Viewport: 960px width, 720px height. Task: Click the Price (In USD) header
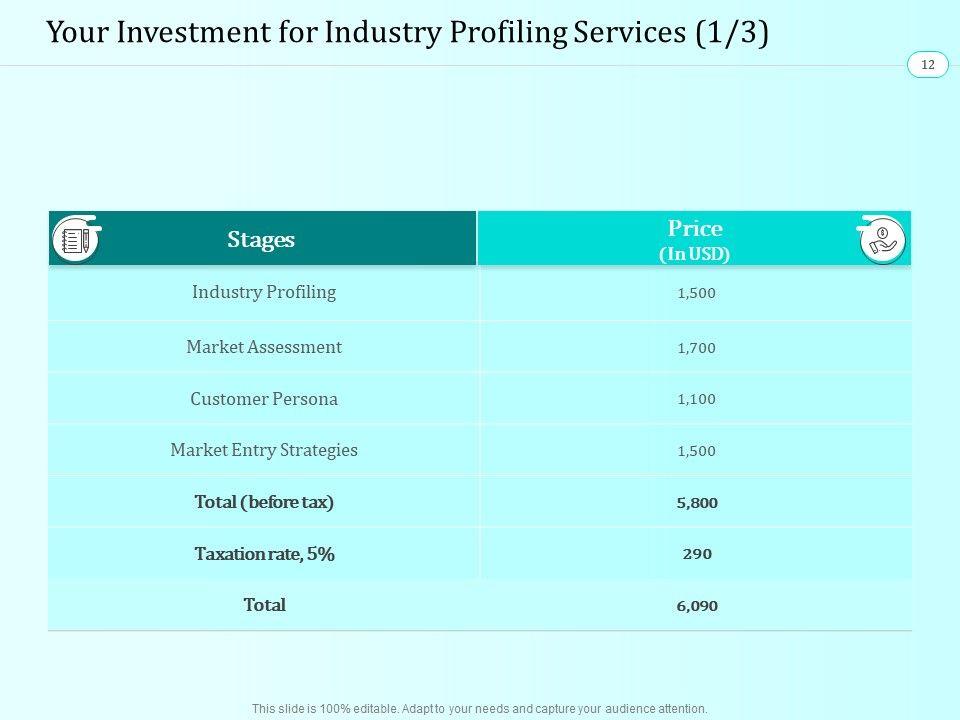tap(695, 240)
